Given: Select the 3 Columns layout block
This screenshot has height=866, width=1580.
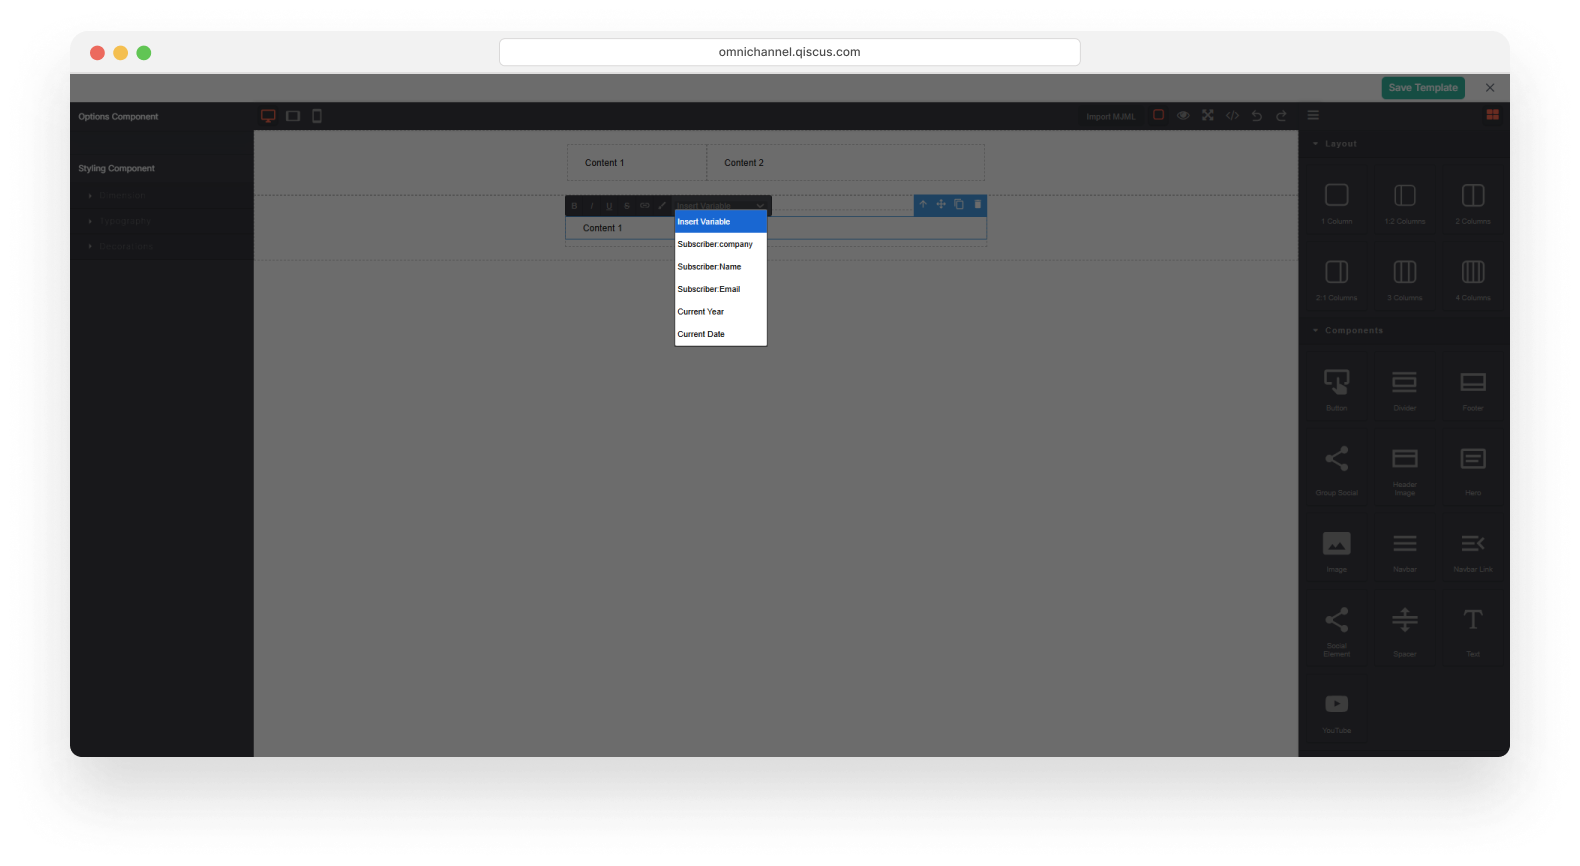Looking at the screenshot, I should pos(1405,277).
